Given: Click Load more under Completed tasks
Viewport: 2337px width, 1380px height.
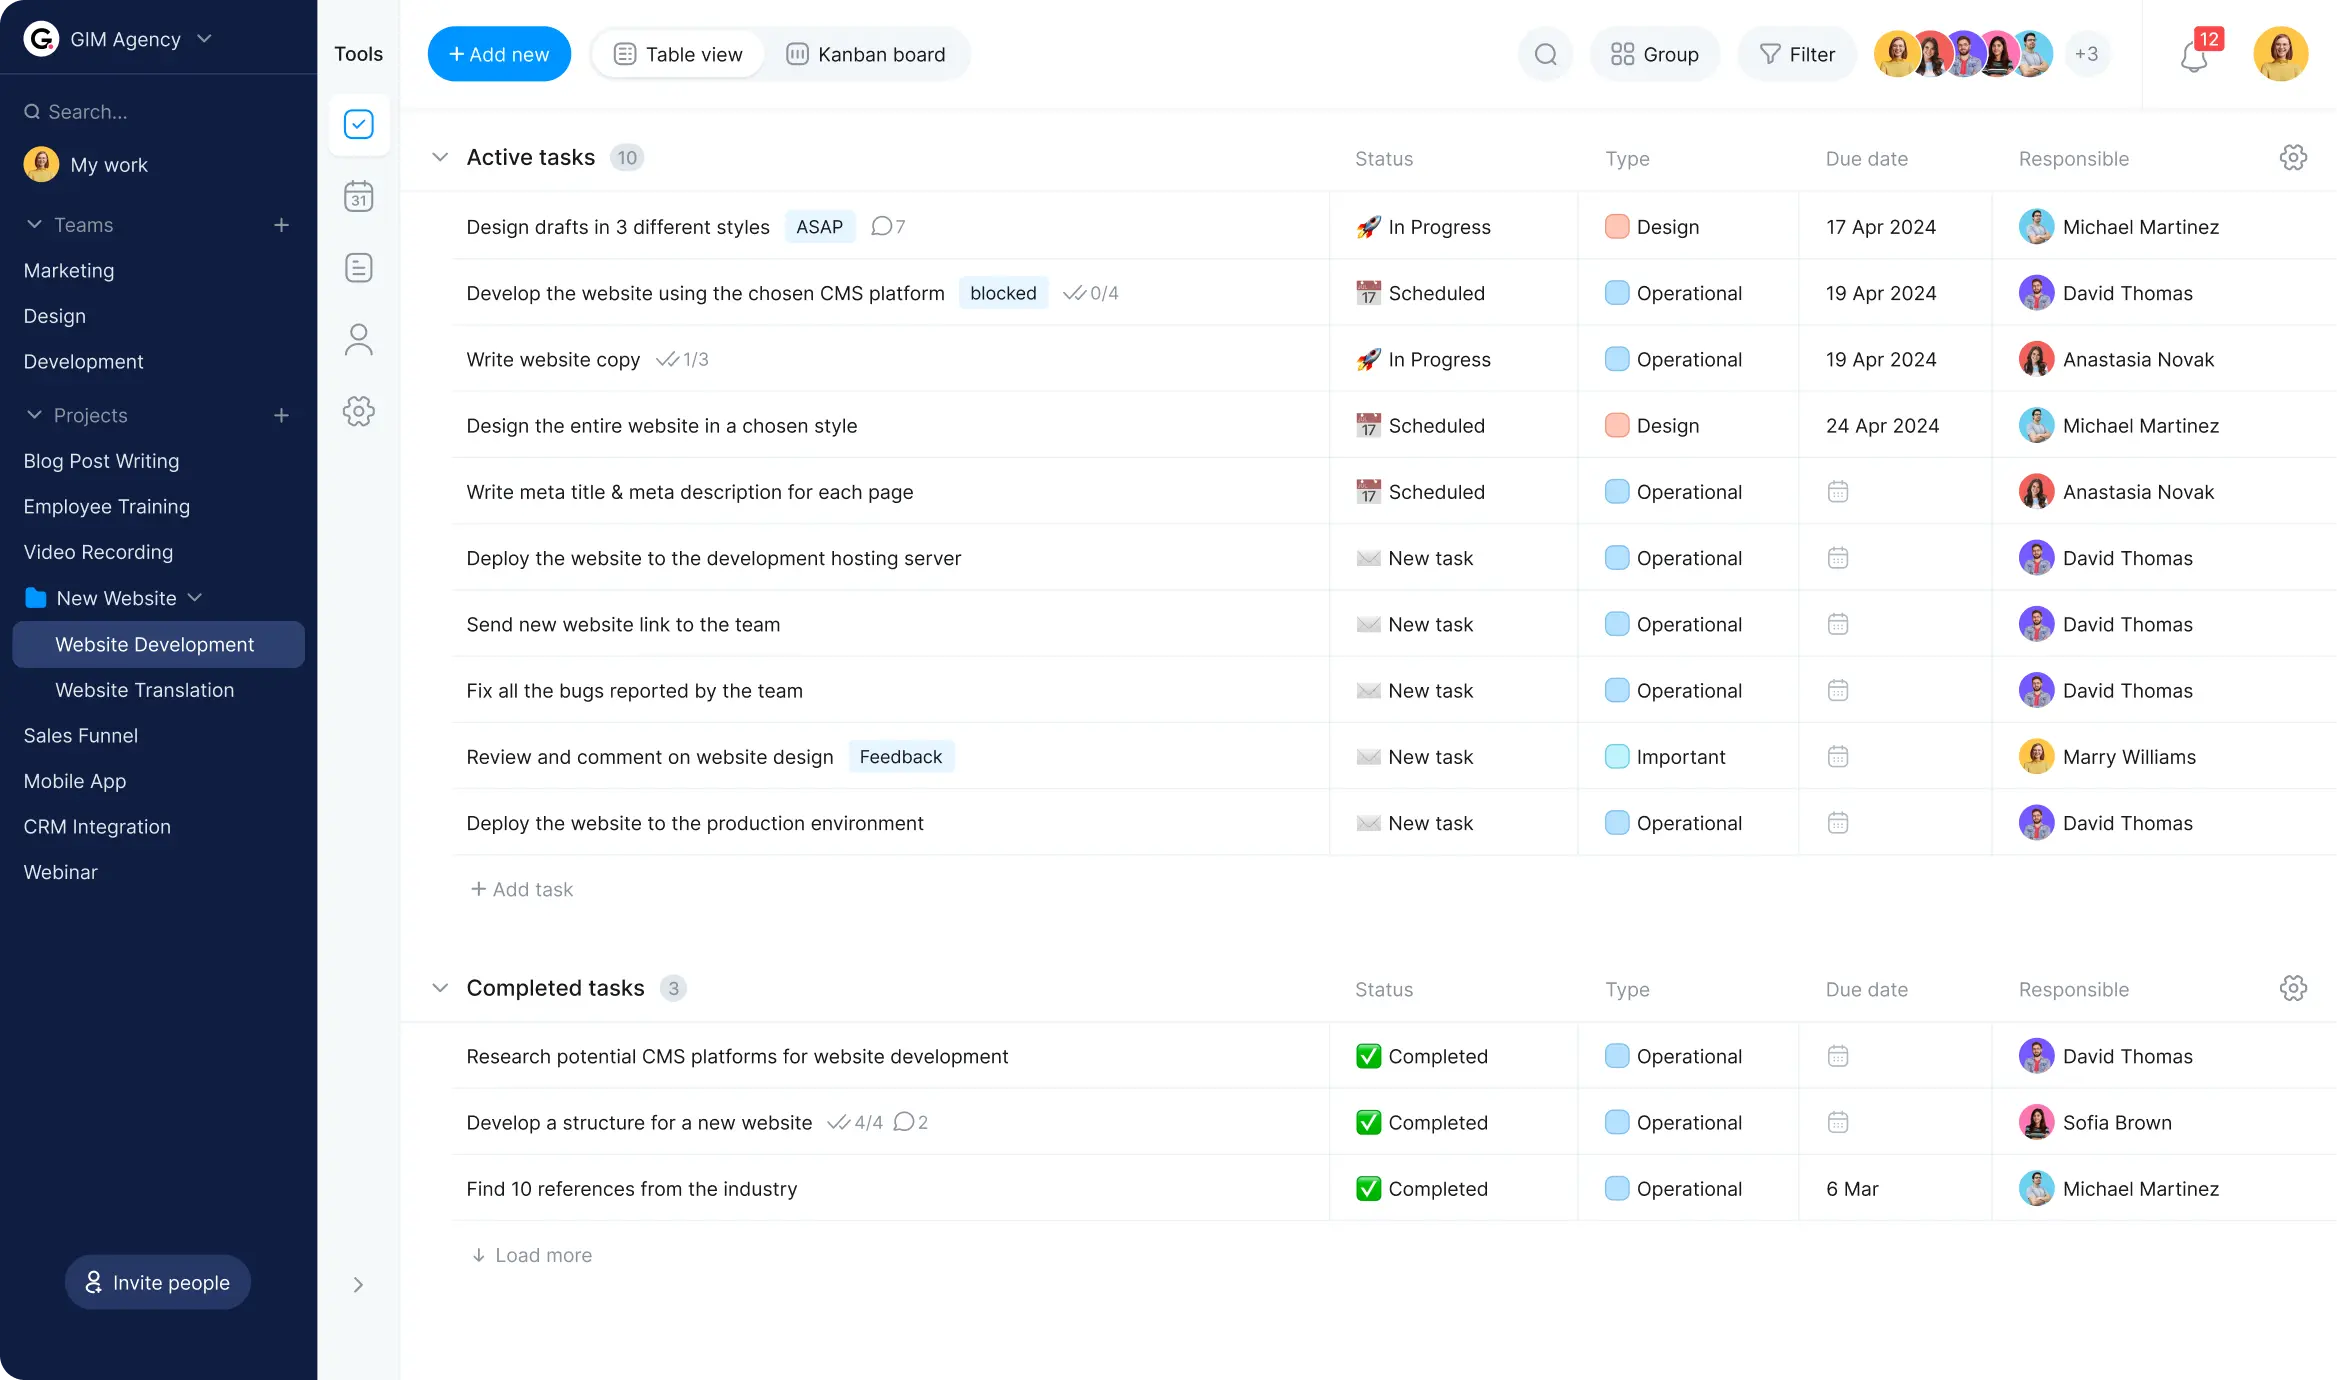Looking at the screenshot, I should [x=532, y=1255].
